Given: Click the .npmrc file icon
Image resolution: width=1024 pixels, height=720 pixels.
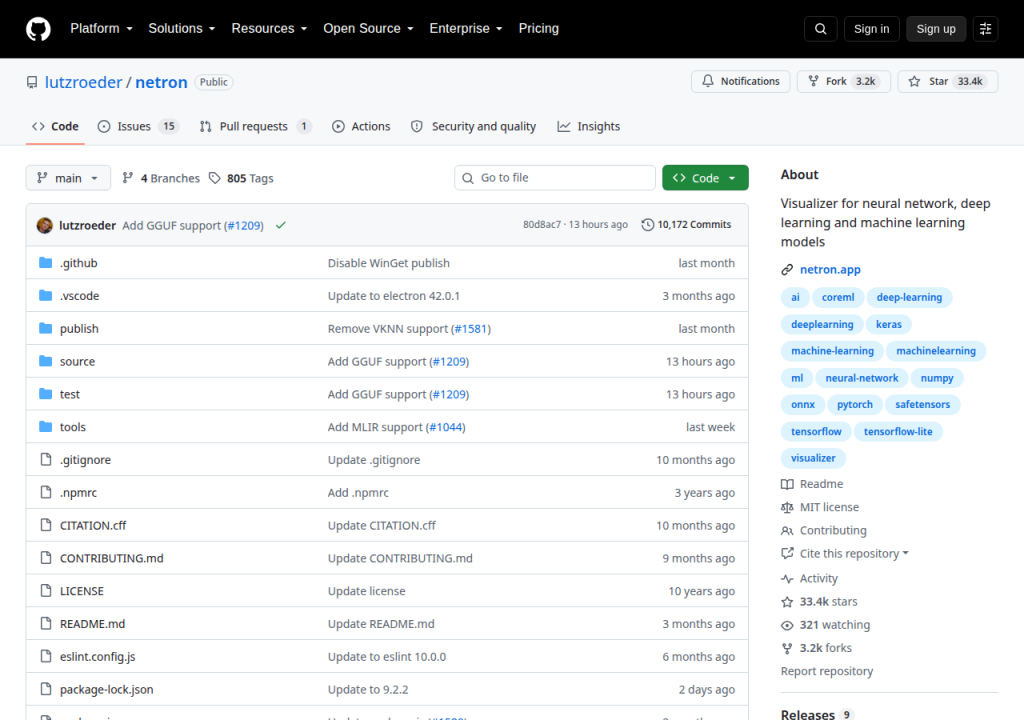Looking at the screenshot, I should pos(45,492).
